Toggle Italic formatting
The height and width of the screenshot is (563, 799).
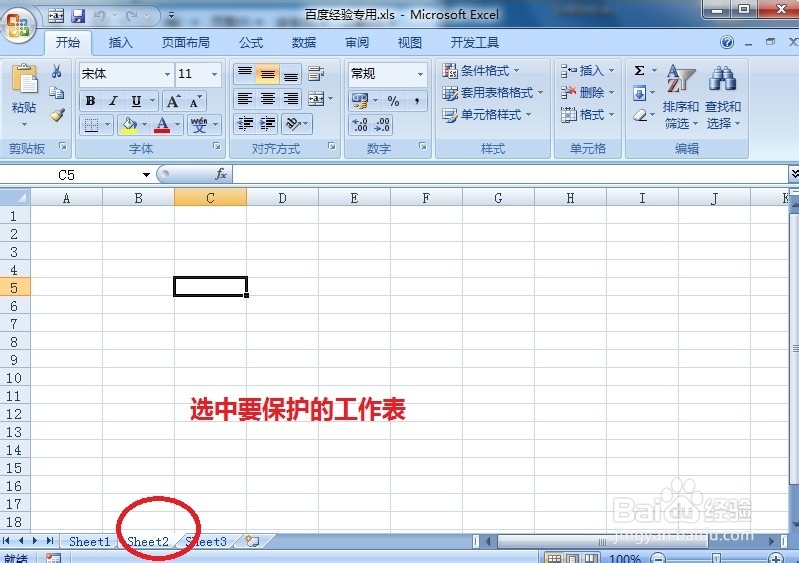click(x=113, y=101)
